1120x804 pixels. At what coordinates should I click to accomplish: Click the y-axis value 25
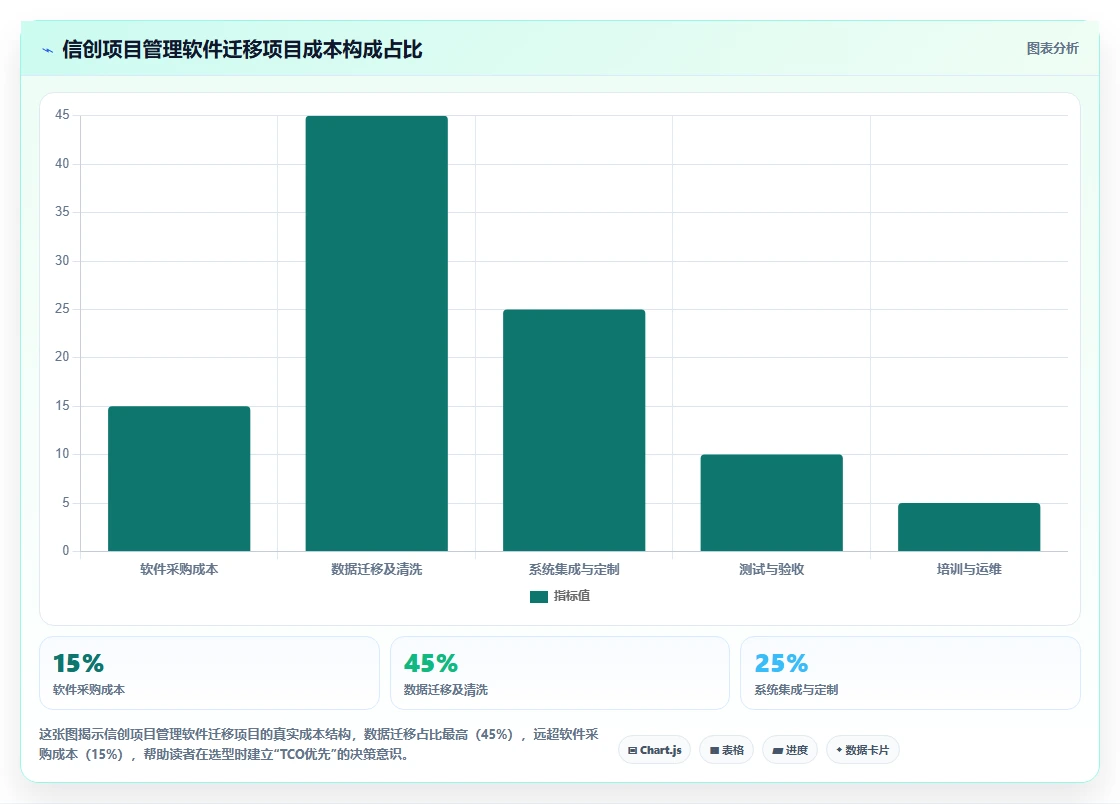(62, 308)
